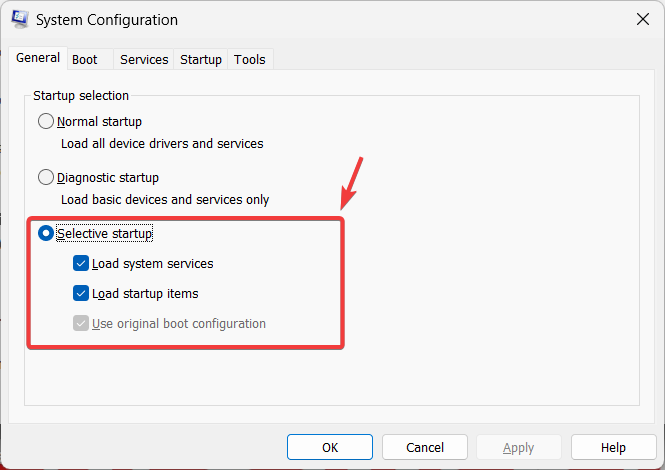Image resolution: width=665 pixels, height=470 pixels.
Task: Uncheck Load system services
Action: 81,264
